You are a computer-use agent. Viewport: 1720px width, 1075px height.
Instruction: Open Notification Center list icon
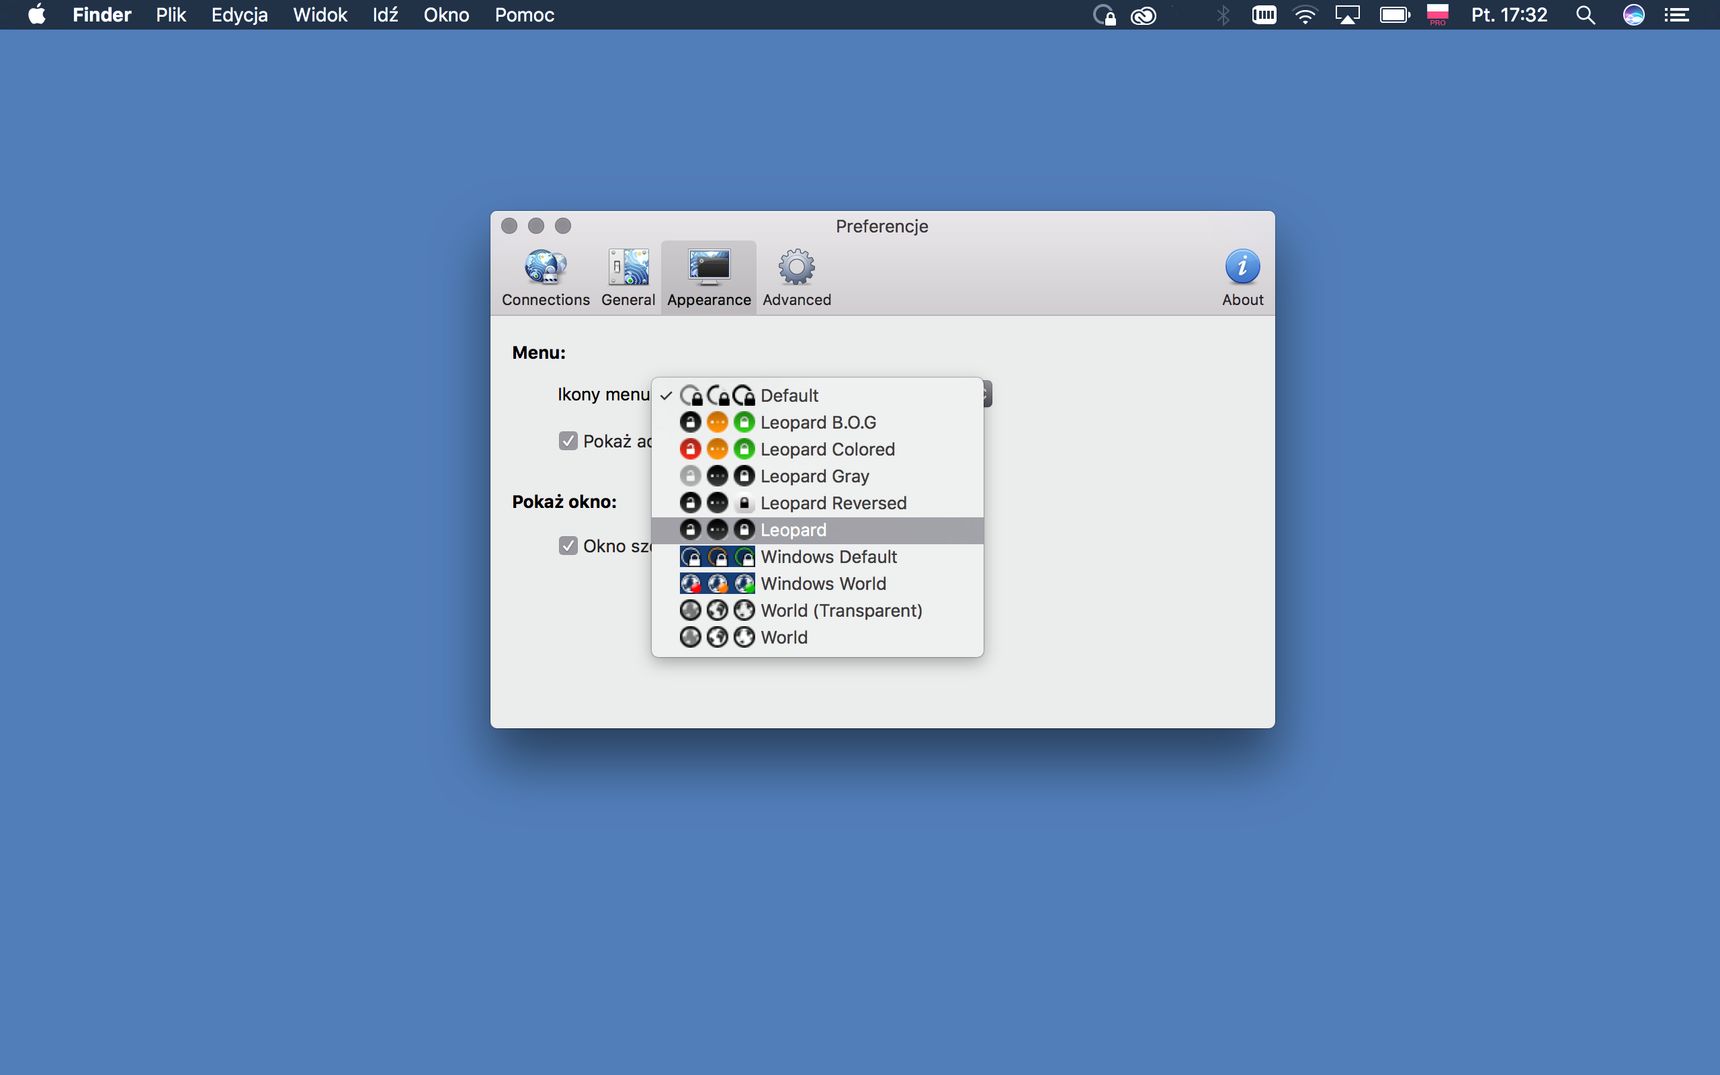click(1677, 15)
